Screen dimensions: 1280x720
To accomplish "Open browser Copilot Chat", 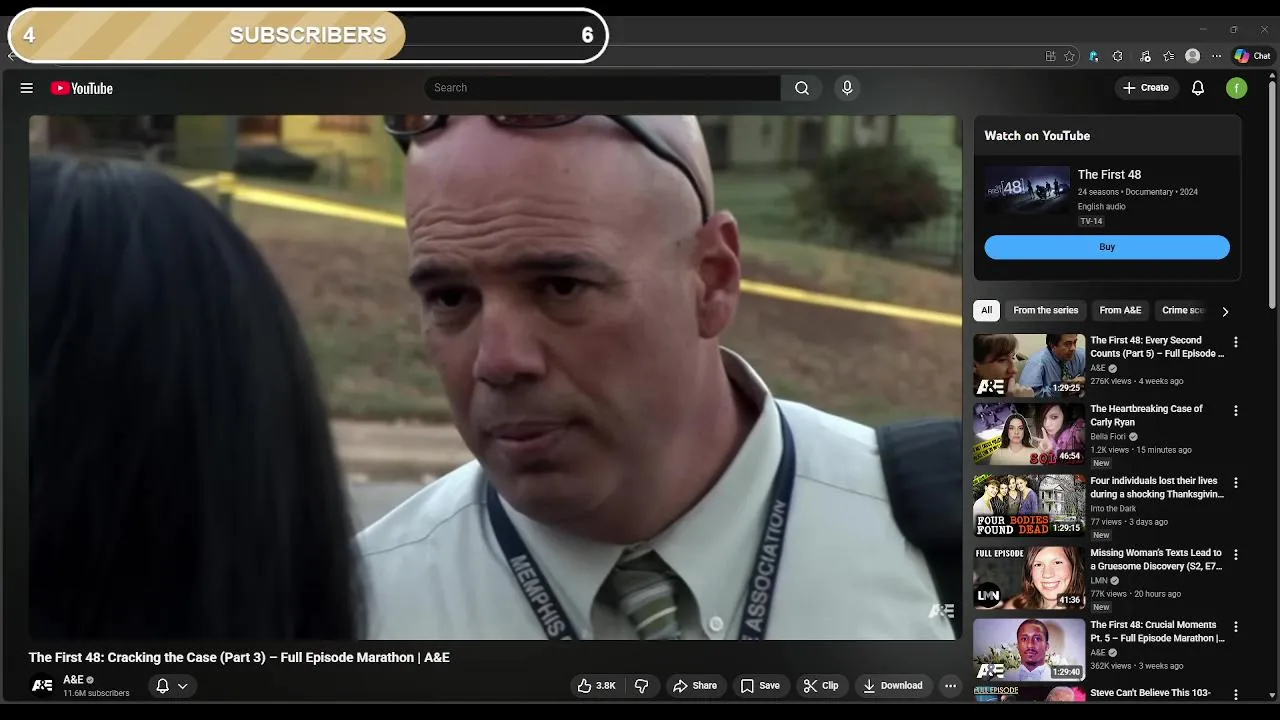I will point(1252,56).
